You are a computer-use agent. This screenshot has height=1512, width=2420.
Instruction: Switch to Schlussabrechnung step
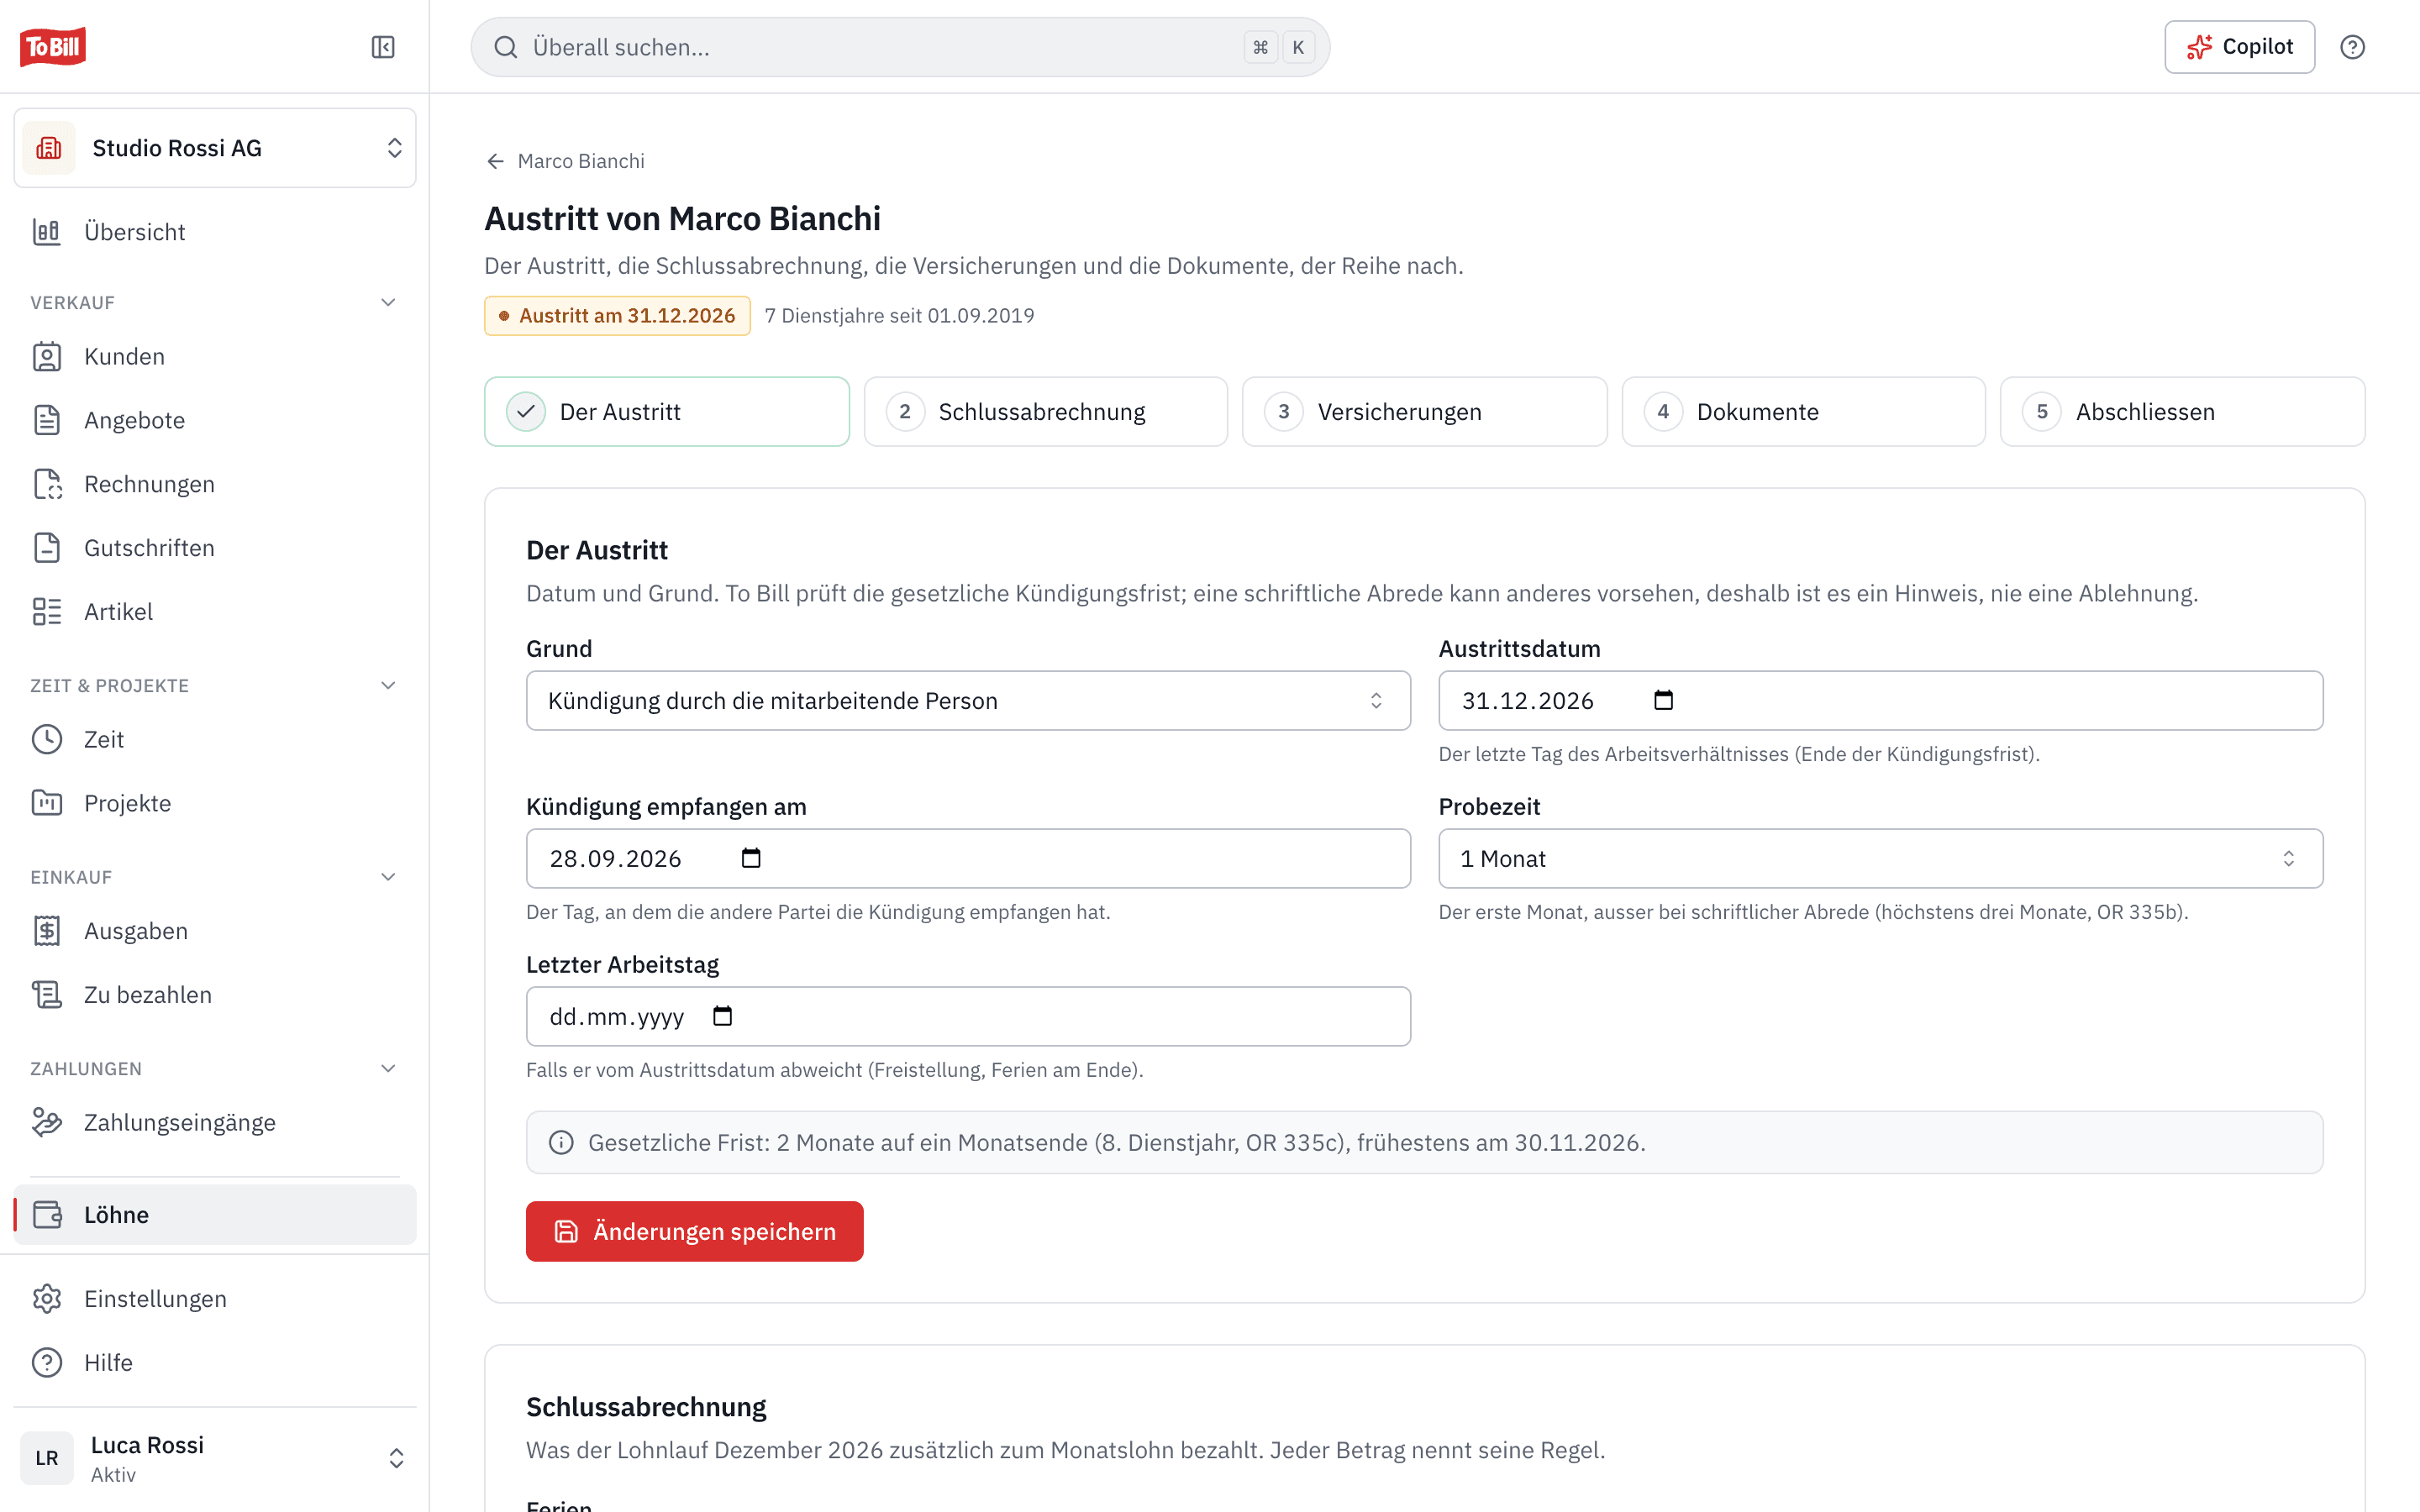[1046, 411]
